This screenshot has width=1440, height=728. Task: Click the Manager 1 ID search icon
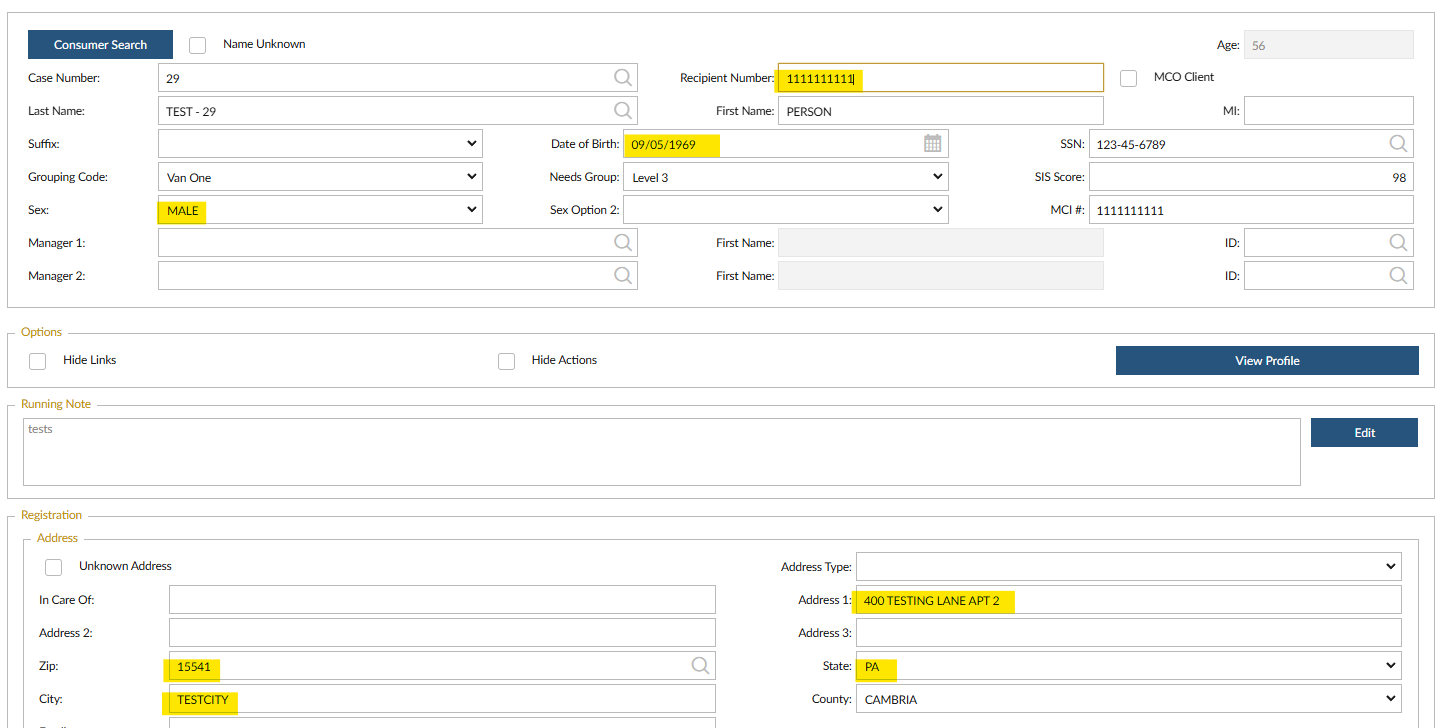coord(1398,243)
